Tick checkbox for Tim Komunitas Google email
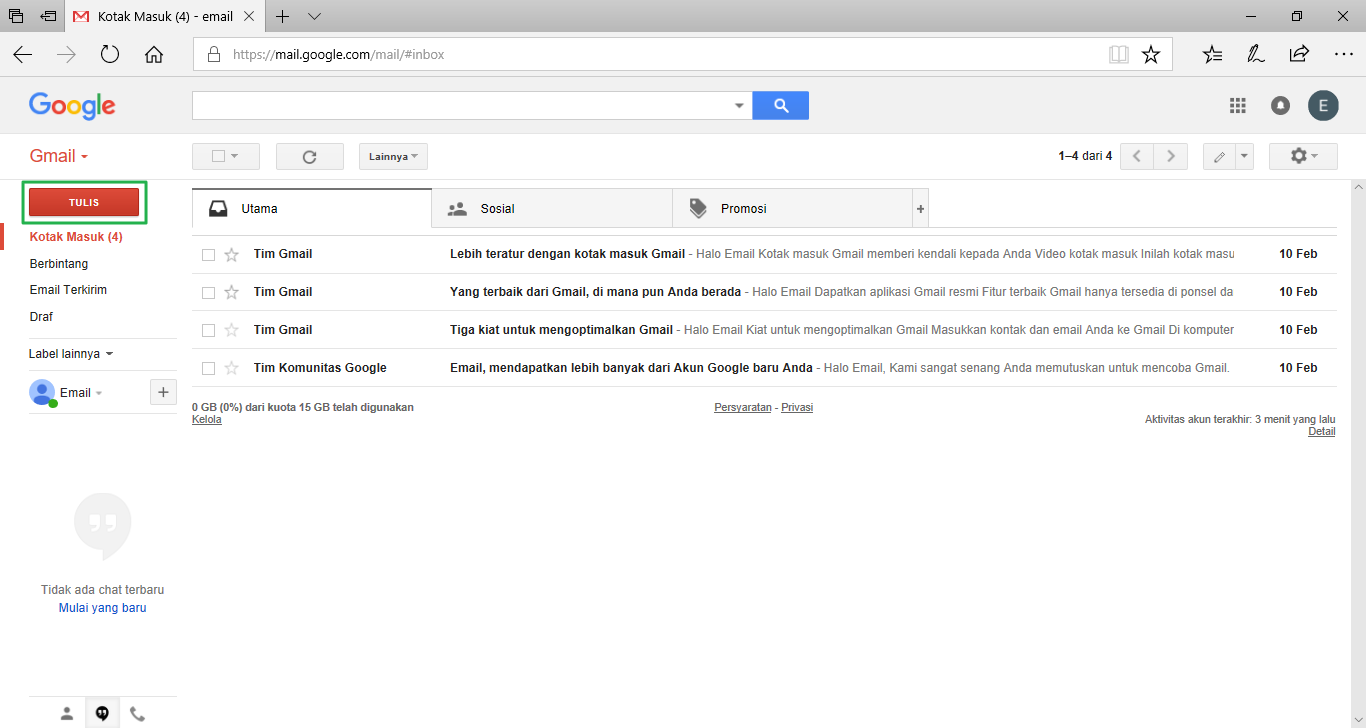 [209, 369]
